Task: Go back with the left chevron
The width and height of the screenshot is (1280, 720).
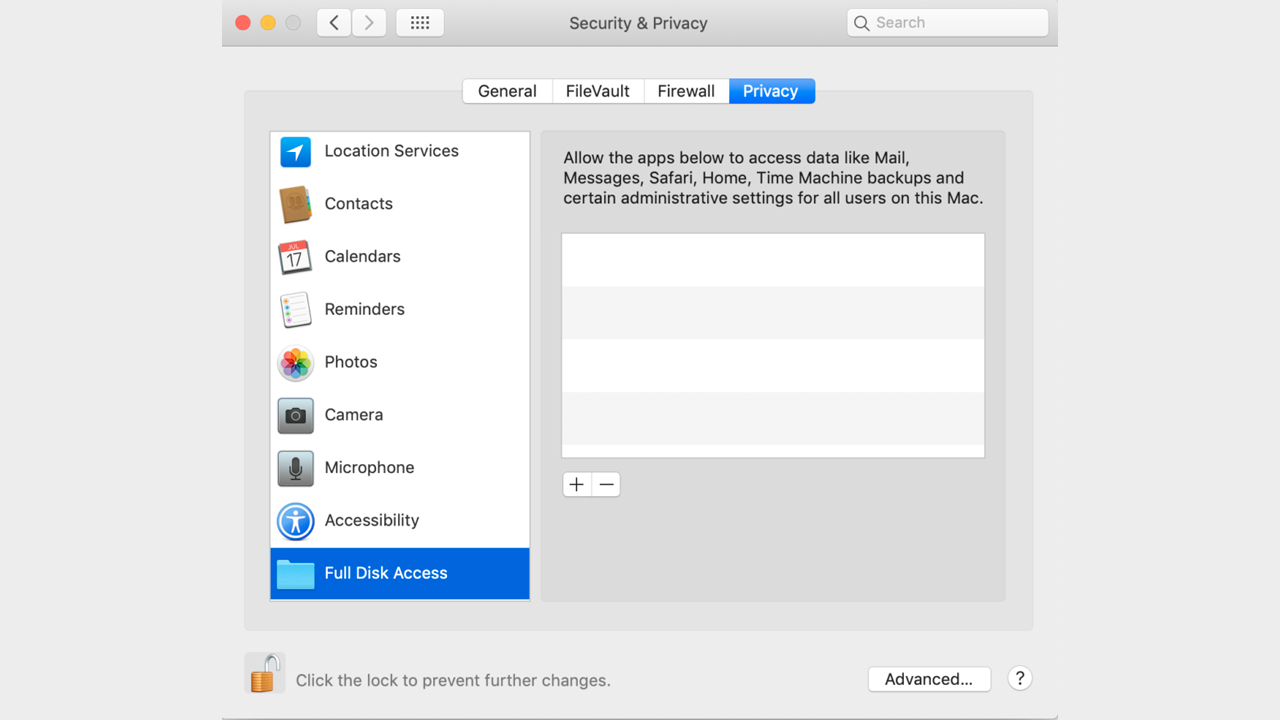Action: point(334,23)
